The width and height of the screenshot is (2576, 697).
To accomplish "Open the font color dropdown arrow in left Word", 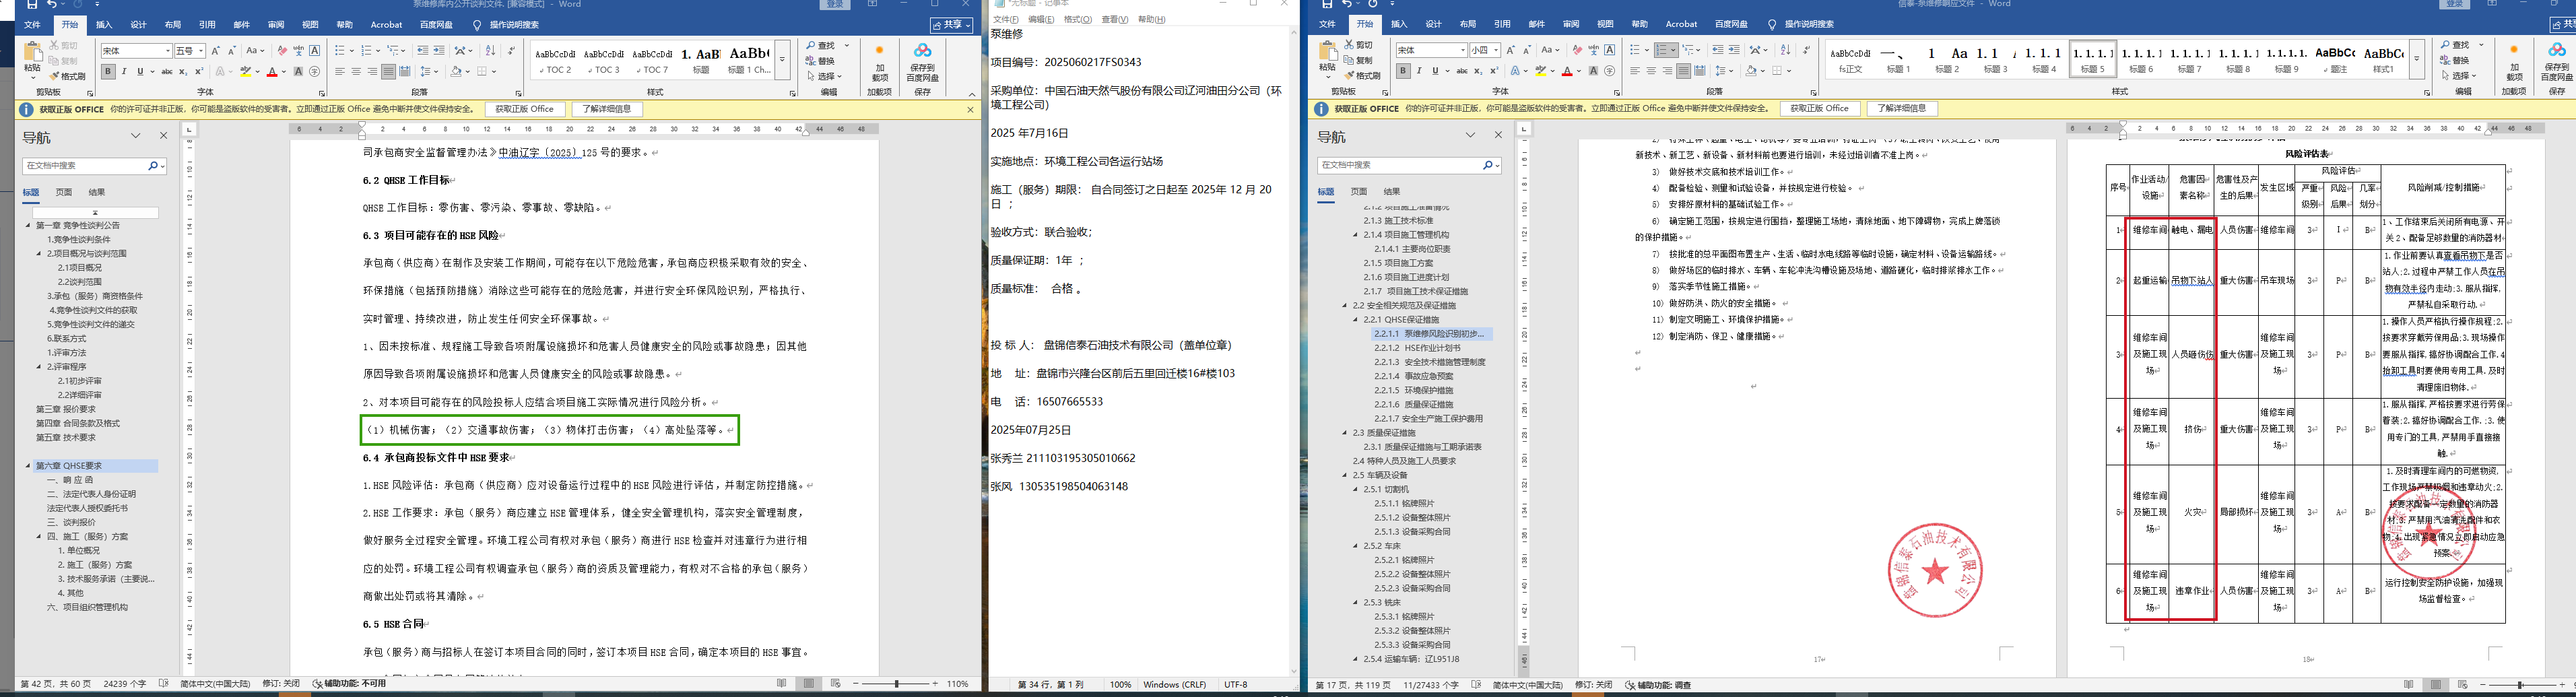I will click(283, 72).
